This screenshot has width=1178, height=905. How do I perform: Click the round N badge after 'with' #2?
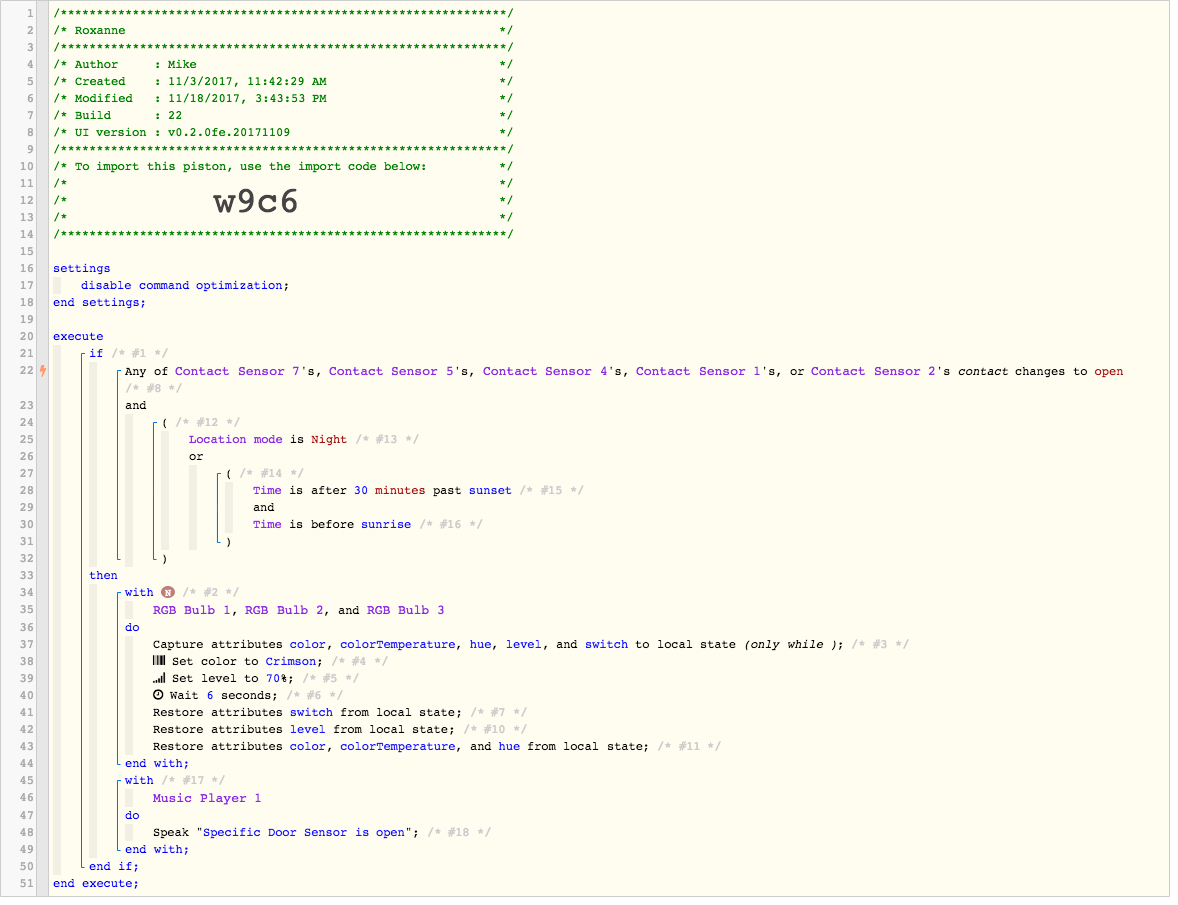click(x=168, y=593)
